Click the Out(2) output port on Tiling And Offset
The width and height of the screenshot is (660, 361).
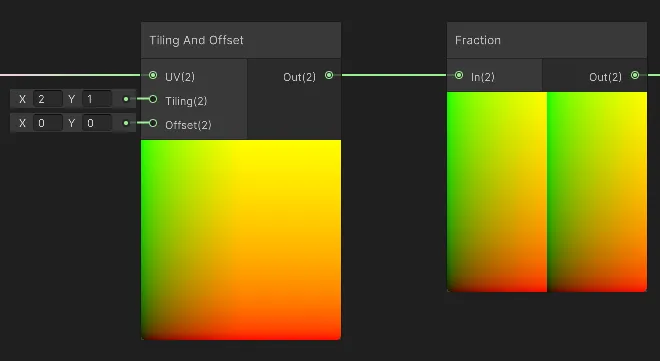329,75
